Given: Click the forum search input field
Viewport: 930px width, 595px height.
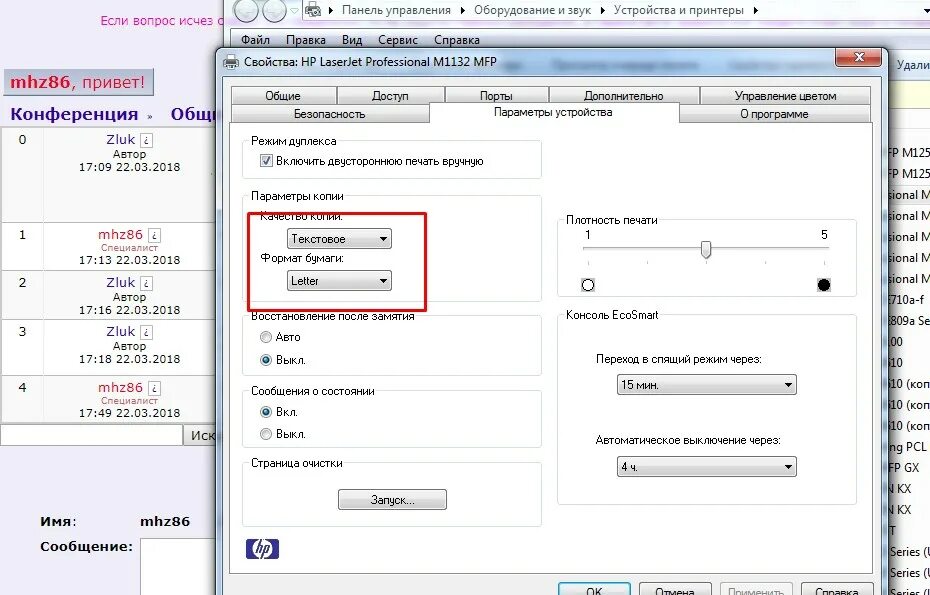Looking at the screenshot, I should point(91,435).
